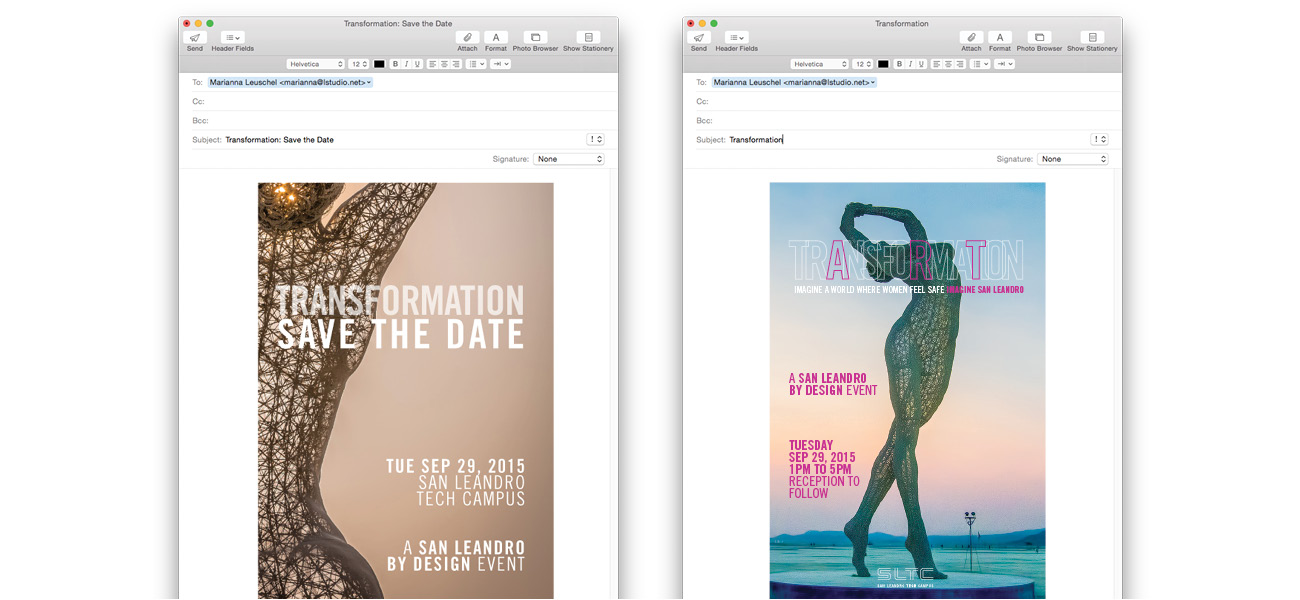The image size is (1300, 600).
Task: Open Helvetica font dropdown in the right Transformation window
Action: pyautogui.click(x=818, y=64)
